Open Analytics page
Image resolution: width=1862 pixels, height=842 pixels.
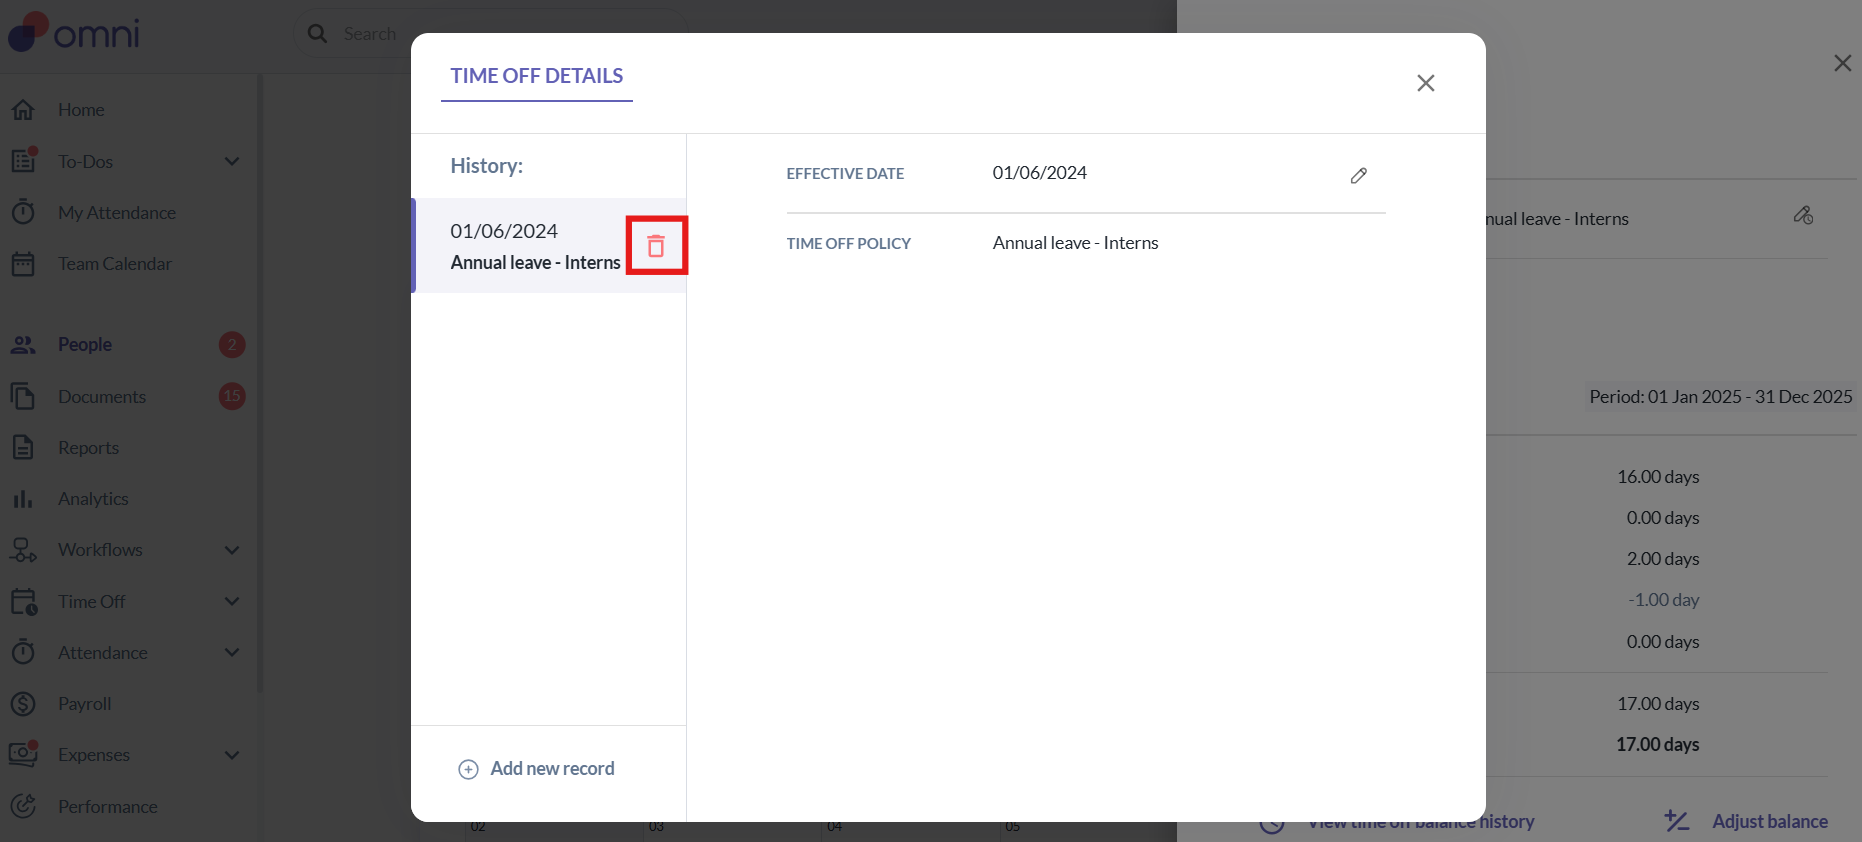[93, 499]
